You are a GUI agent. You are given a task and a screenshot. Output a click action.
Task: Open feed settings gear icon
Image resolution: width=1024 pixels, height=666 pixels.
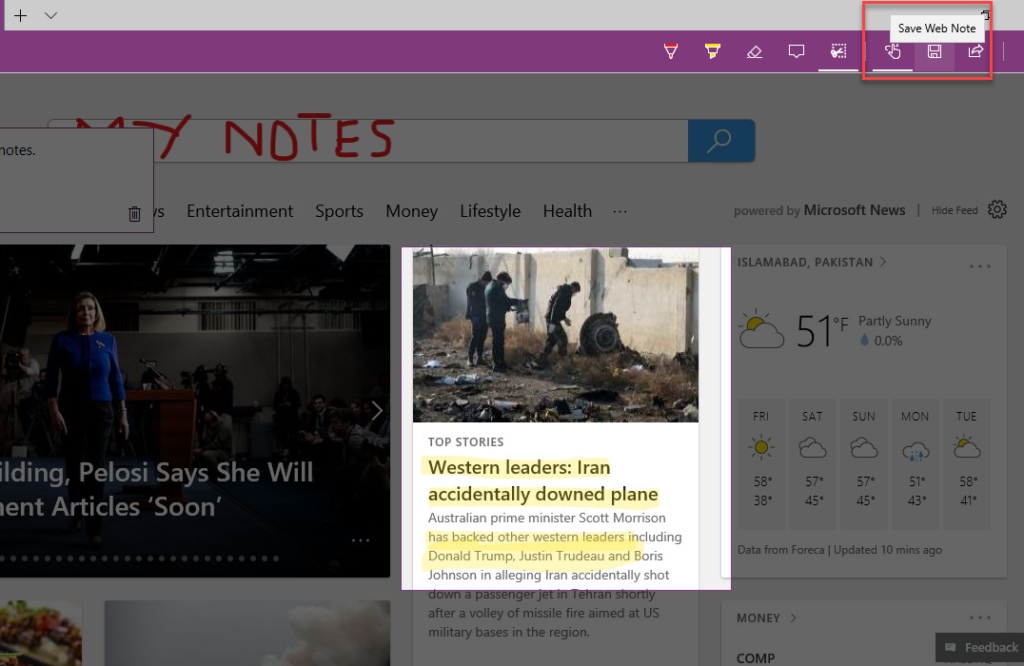pos(996,210)
